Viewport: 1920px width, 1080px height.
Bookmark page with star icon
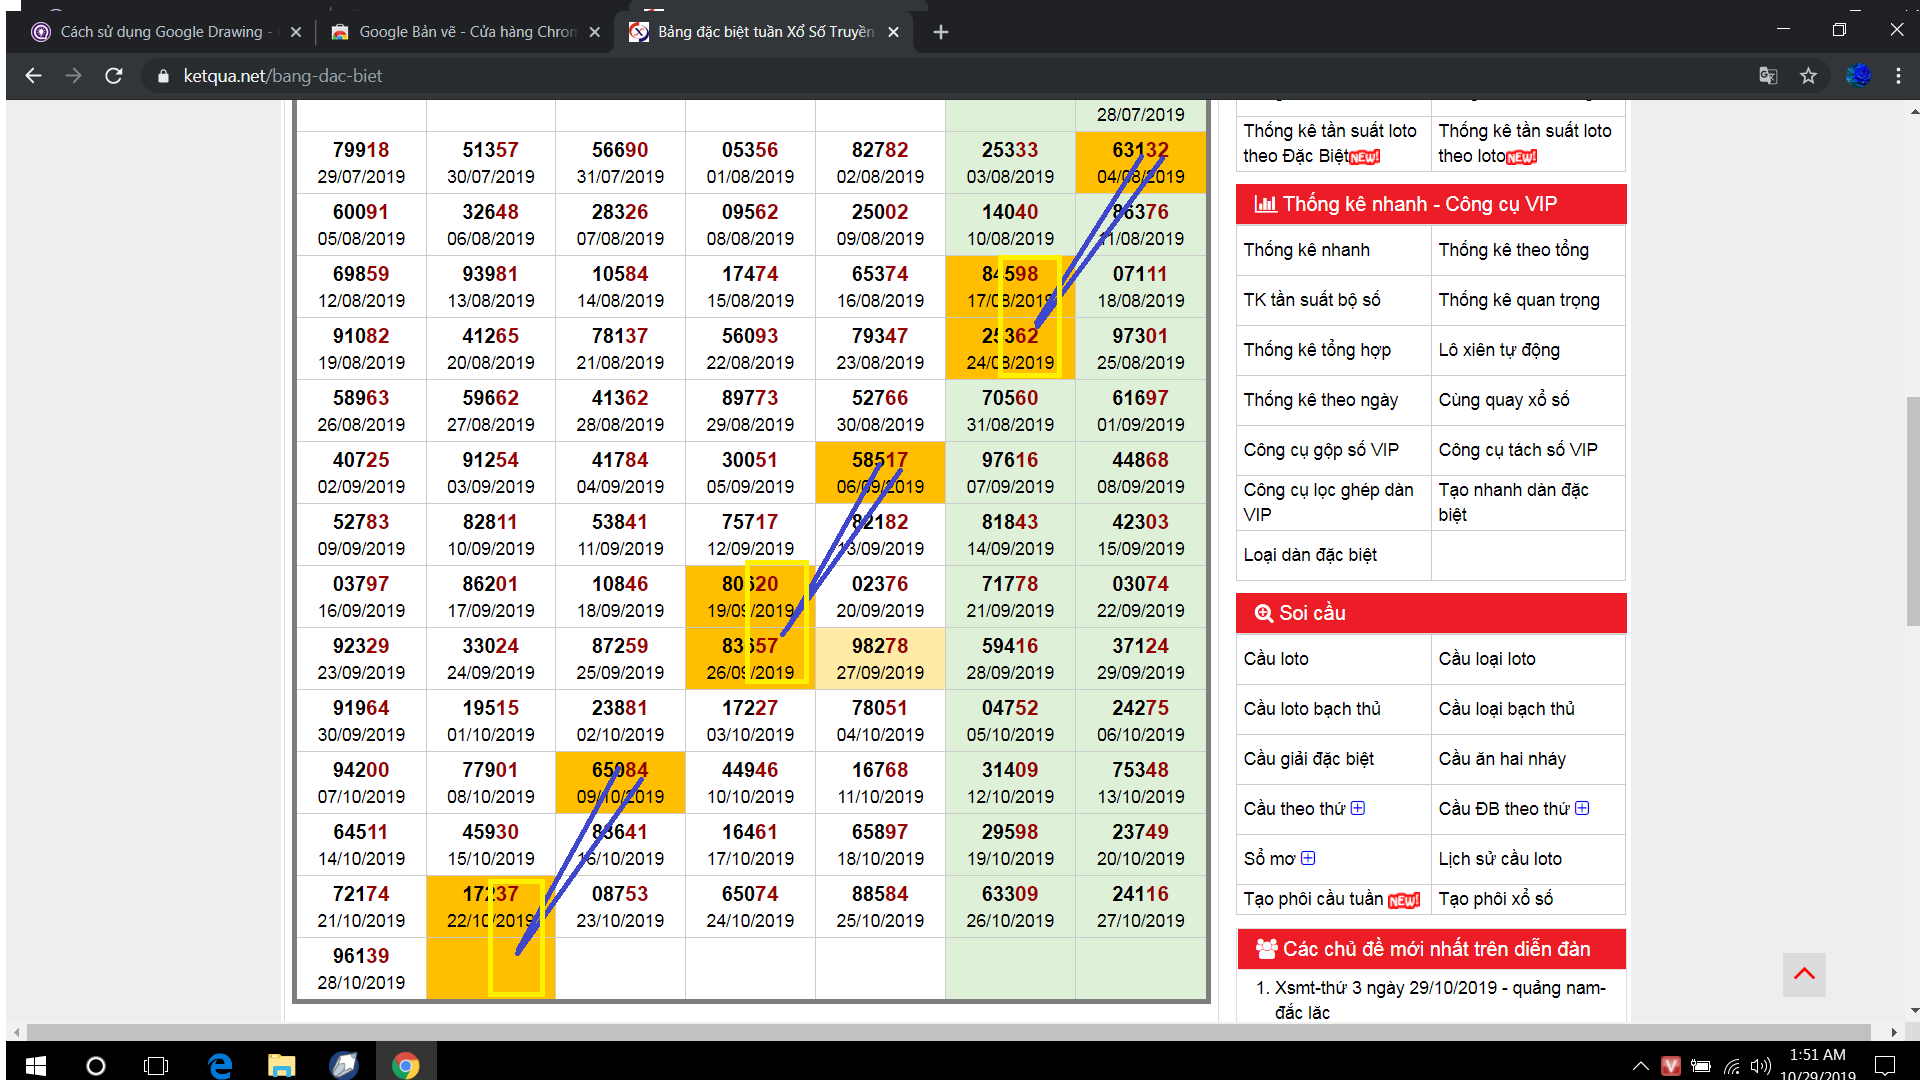[x=1808, y=76]
